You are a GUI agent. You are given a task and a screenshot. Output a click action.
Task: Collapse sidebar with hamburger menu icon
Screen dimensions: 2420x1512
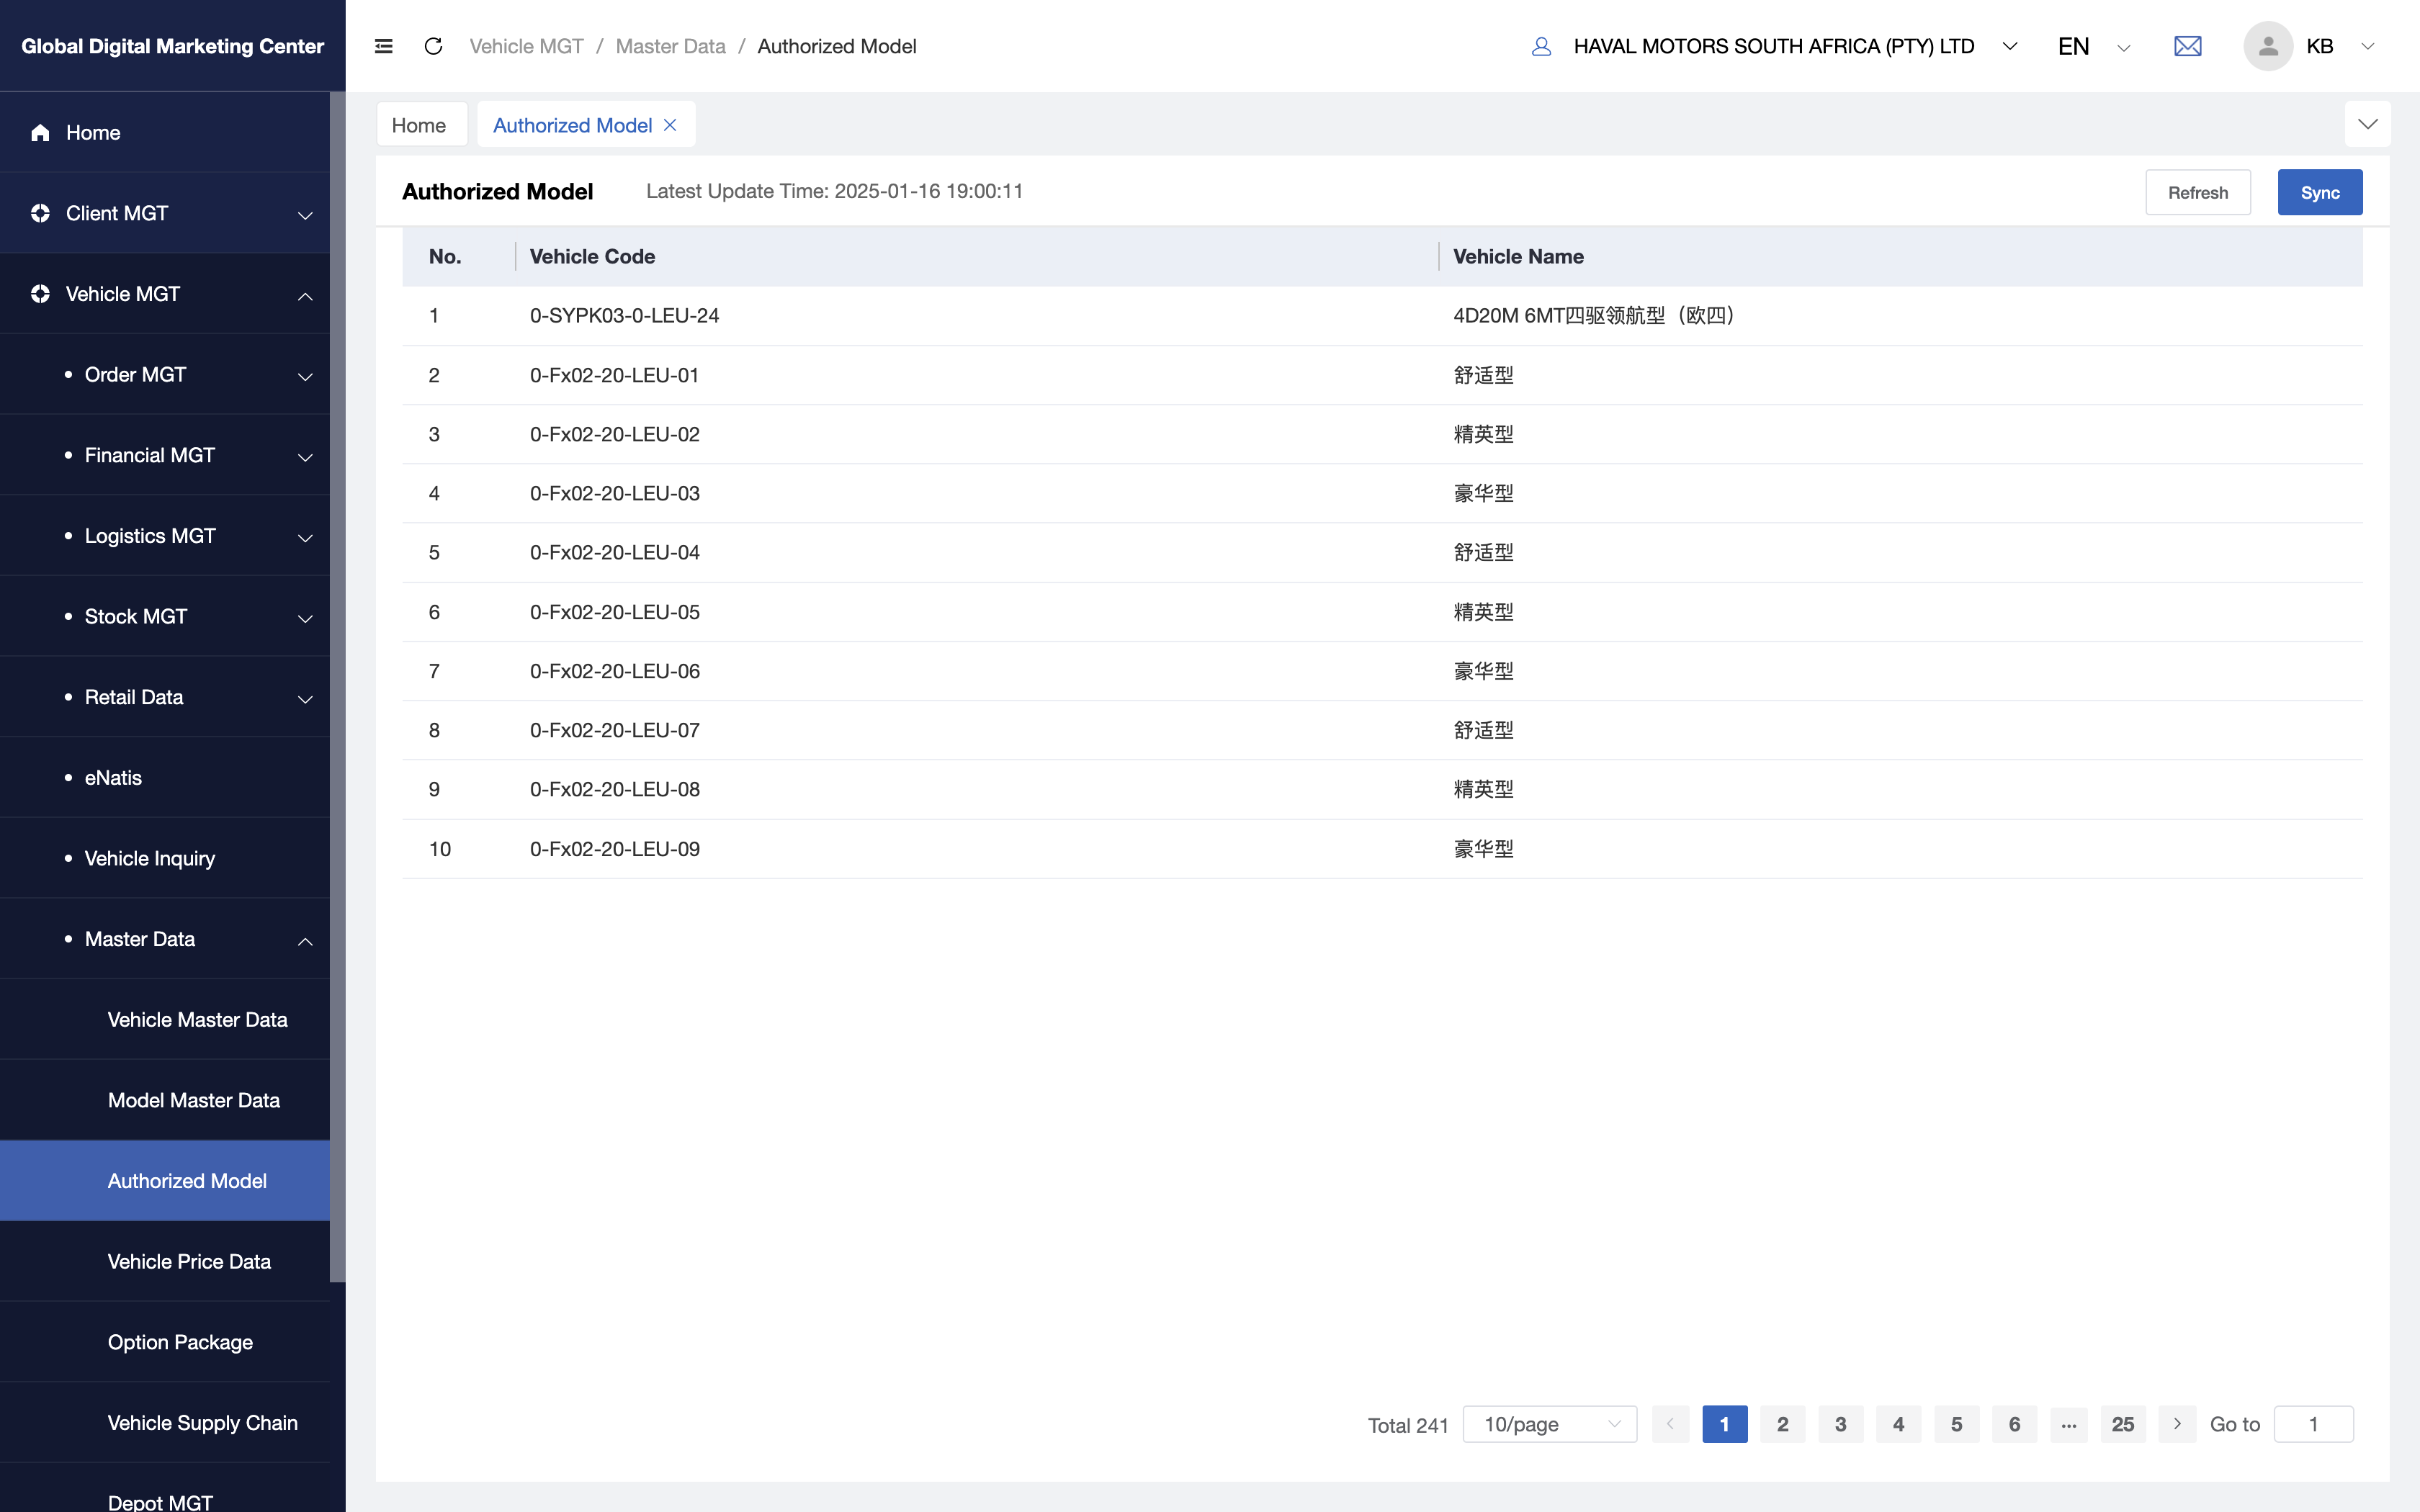pos(383,46)
